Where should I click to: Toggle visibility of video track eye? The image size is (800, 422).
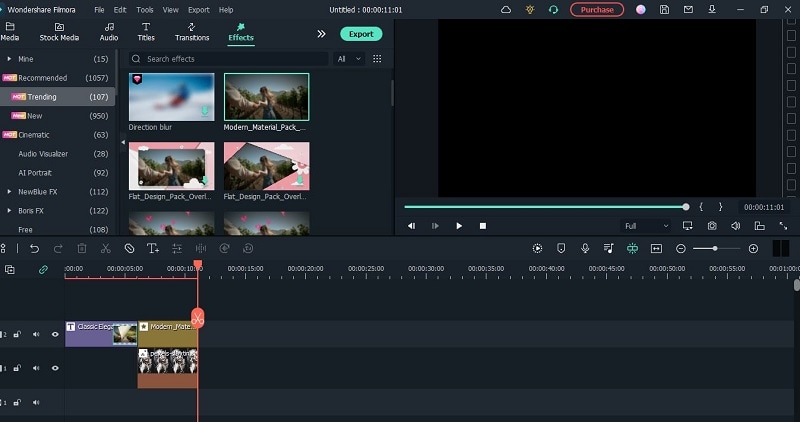[55, 368]
